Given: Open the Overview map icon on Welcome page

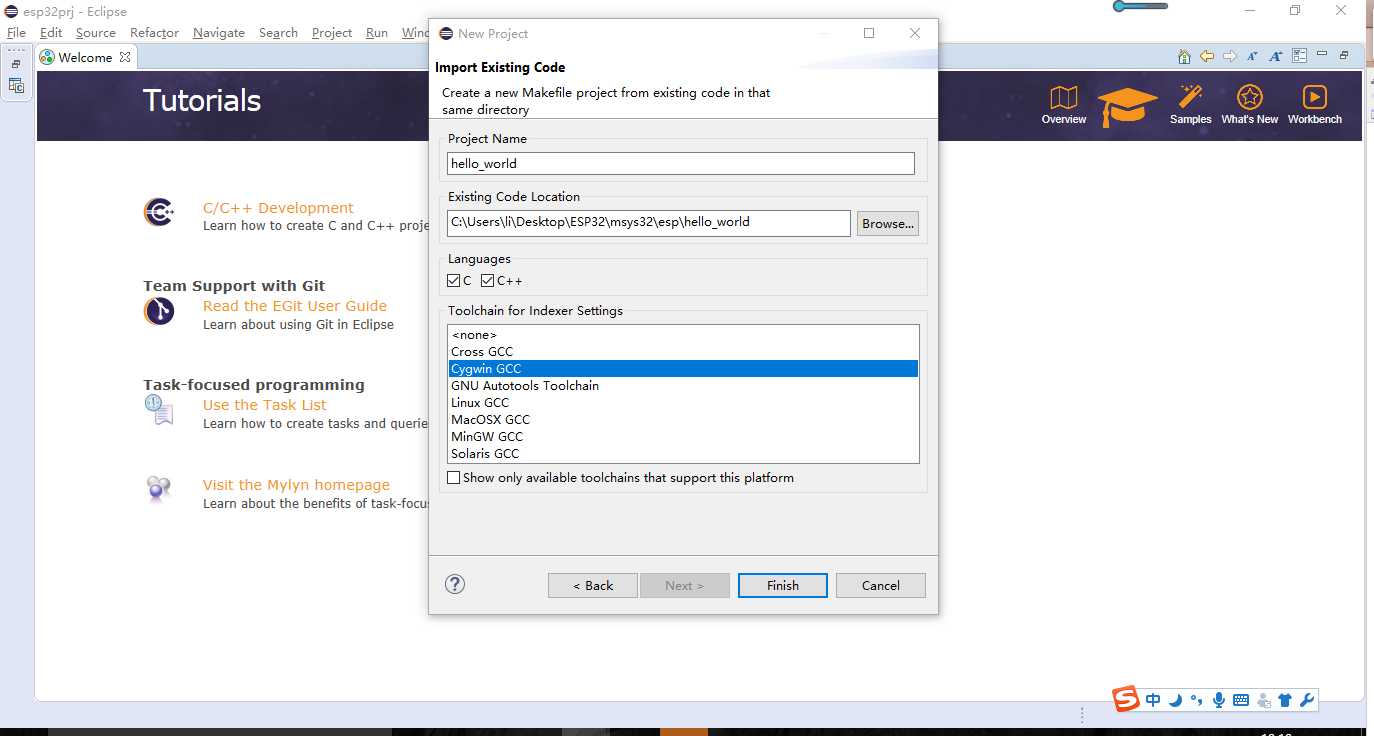Looking at the screenshot, I should [x=1063, y=98].
